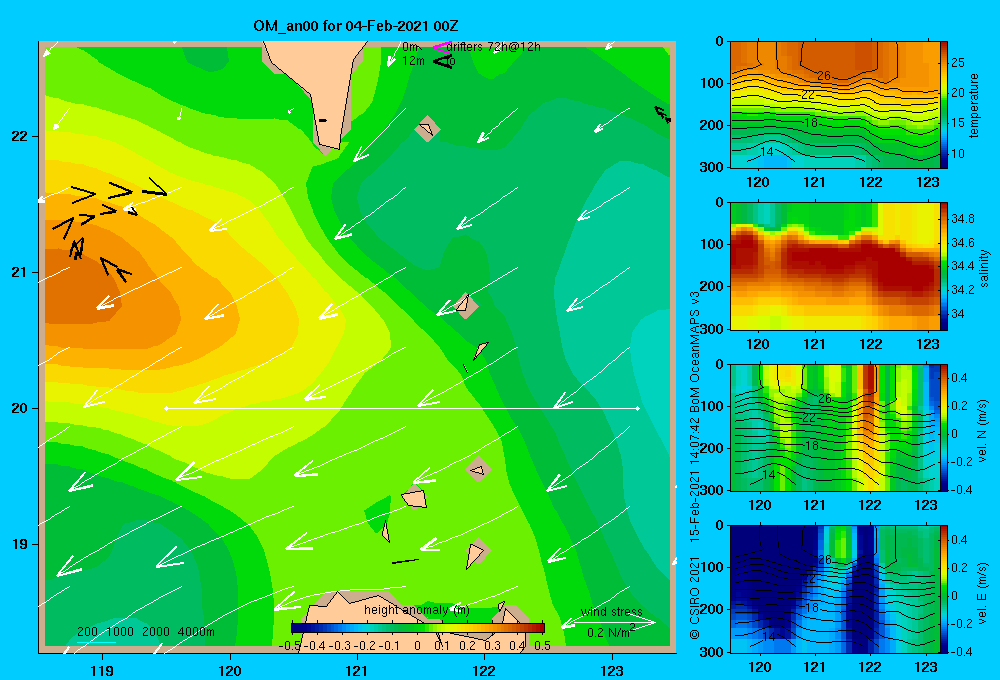
Task: Click latitude label 21 on main map axis
Action: click(20, 272)
